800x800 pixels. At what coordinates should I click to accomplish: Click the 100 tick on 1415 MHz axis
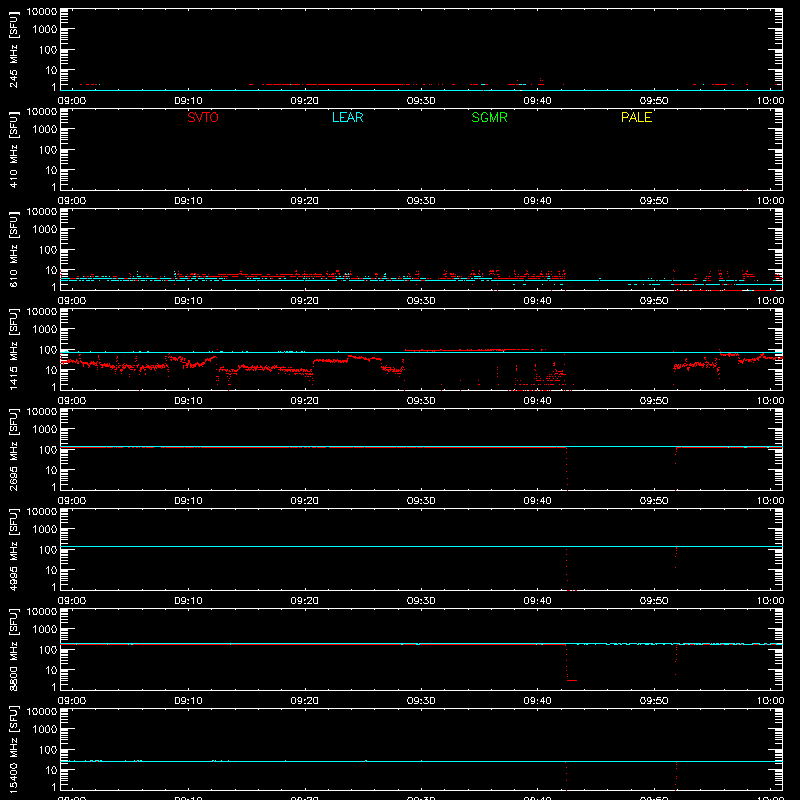(48, 350)
